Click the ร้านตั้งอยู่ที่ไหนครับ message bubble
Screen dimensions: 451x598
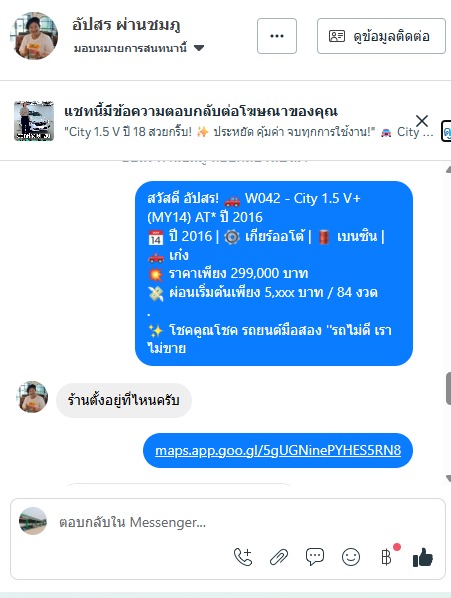pos(124,400)
